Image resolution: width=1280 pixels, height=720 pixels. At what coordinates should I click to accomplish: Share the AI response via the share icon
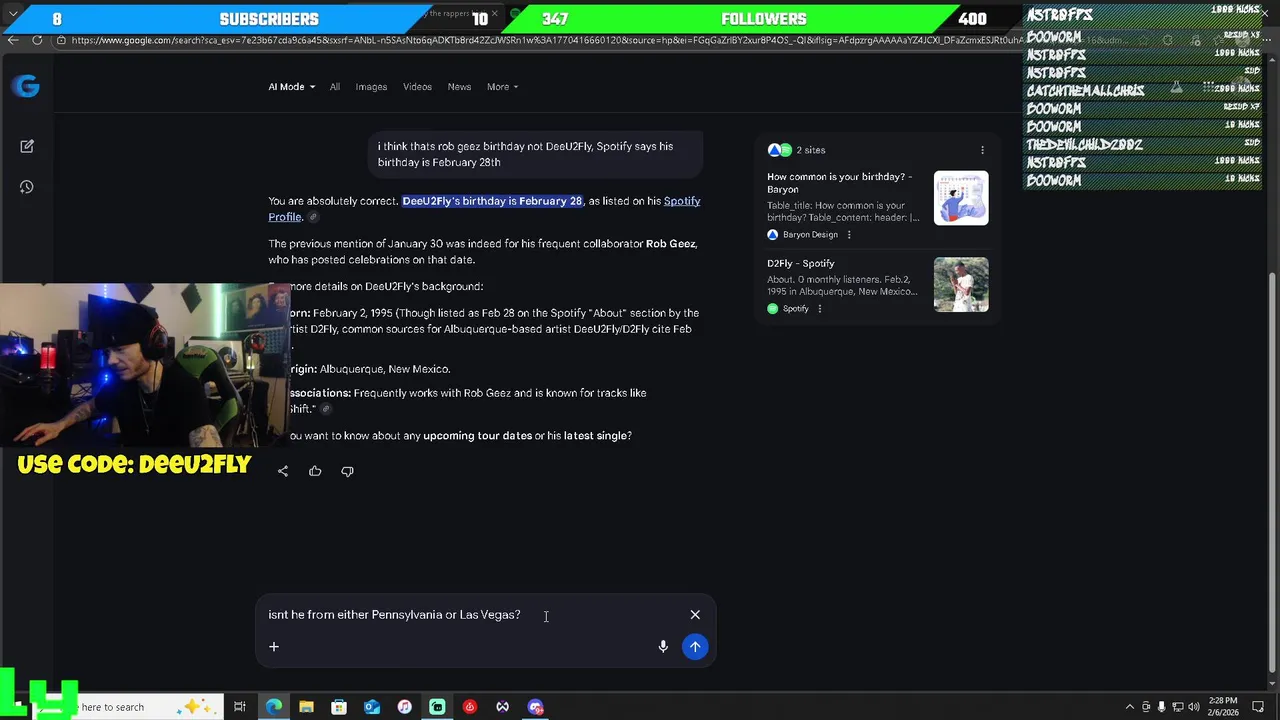(283, 471)
